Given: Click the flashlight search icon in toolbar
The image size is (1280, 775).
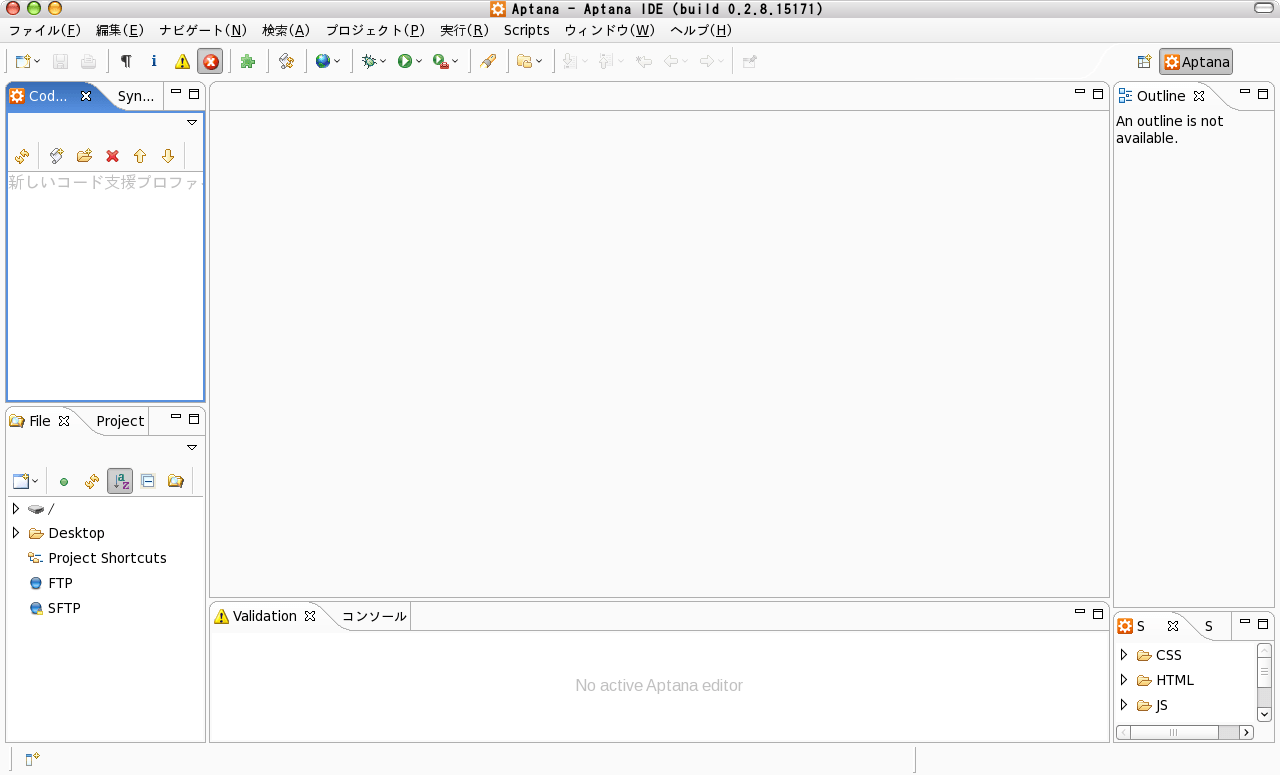Looking at the screenshot, I should pos(488,61).
